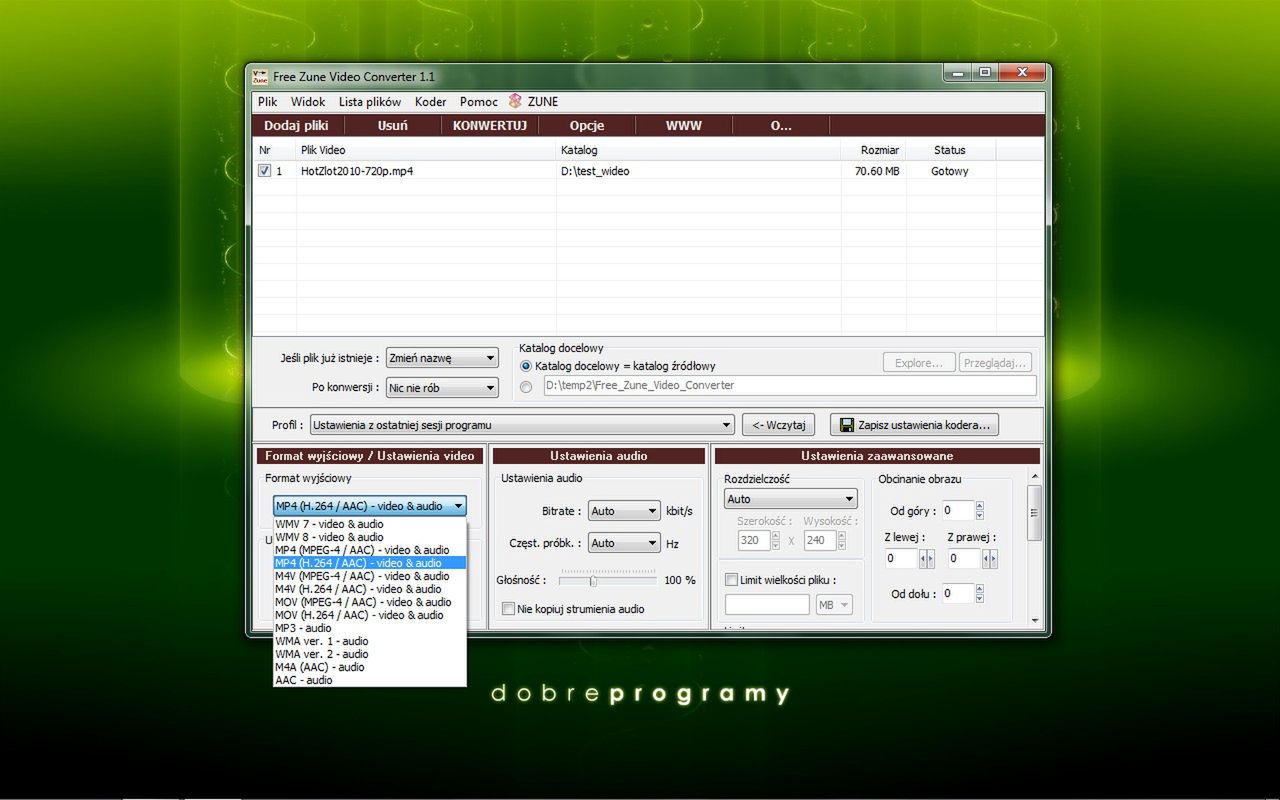Click Usuń toolbar button

pos(392,126)
